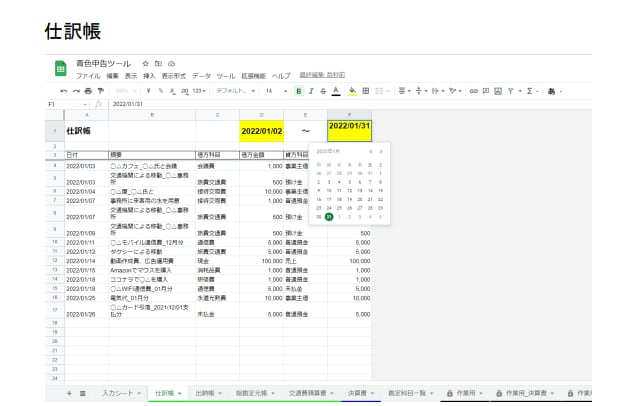Viewport: 628px width, 406px height.
Task: Open the データ menu
Action: tap(201, 76)
